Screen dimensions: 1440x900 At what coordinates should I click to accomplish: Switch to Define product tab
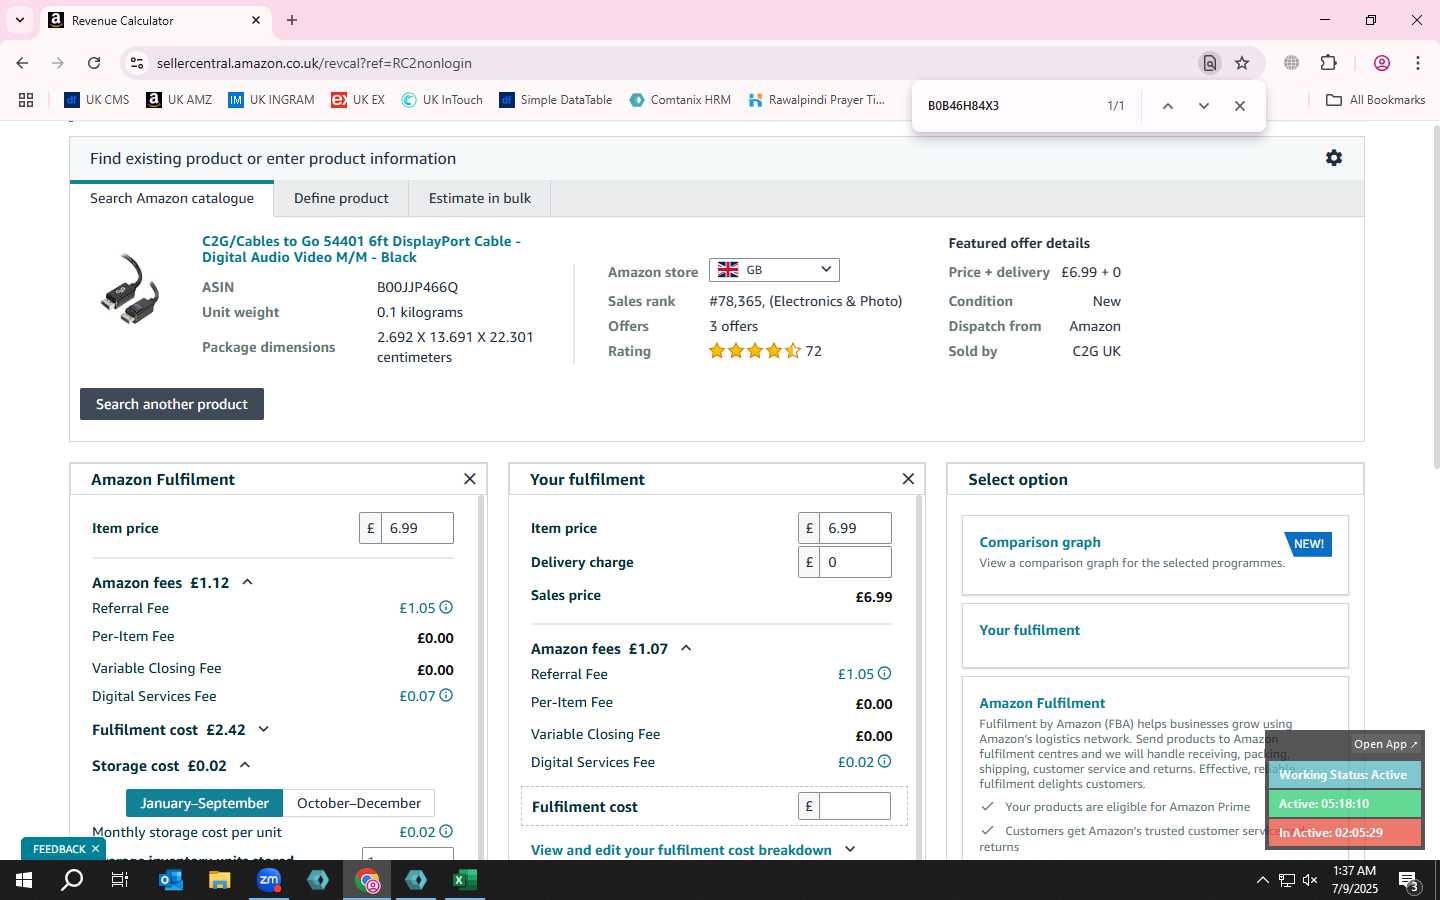pos(341,198)
